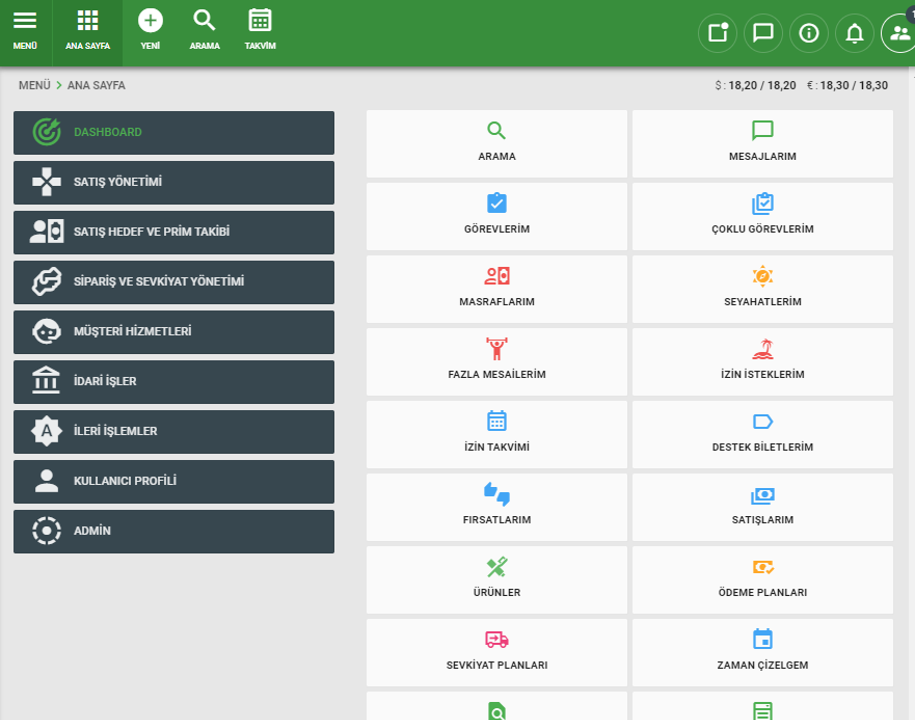The height and width of the screenshot is (720, 915).
Task: Click the ZAMAN ÇİZELGEM calendar icon
Action: pos(762,638)
